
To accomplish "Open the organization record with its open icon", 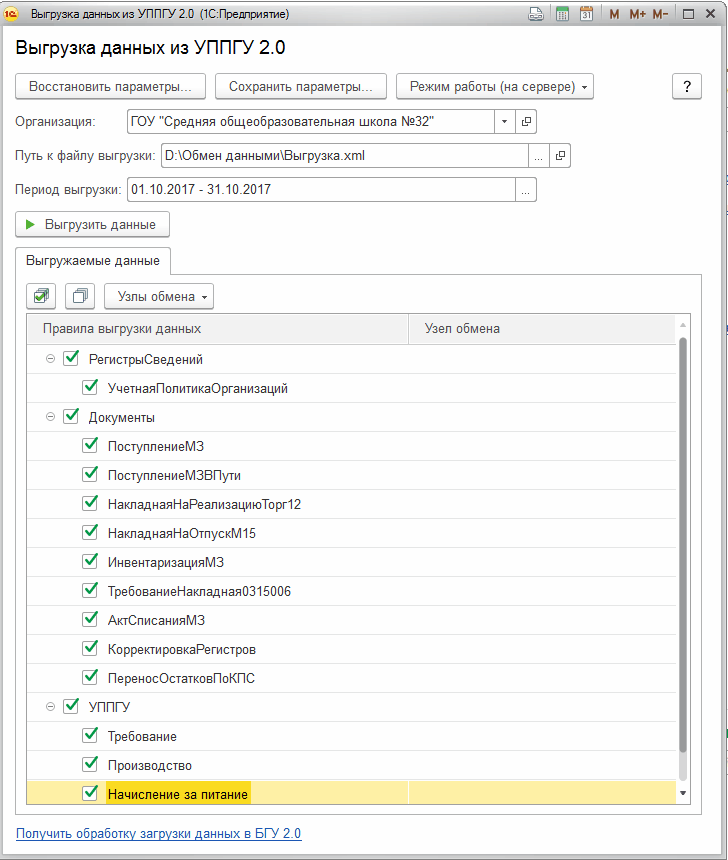I will (x=526, y=122).
